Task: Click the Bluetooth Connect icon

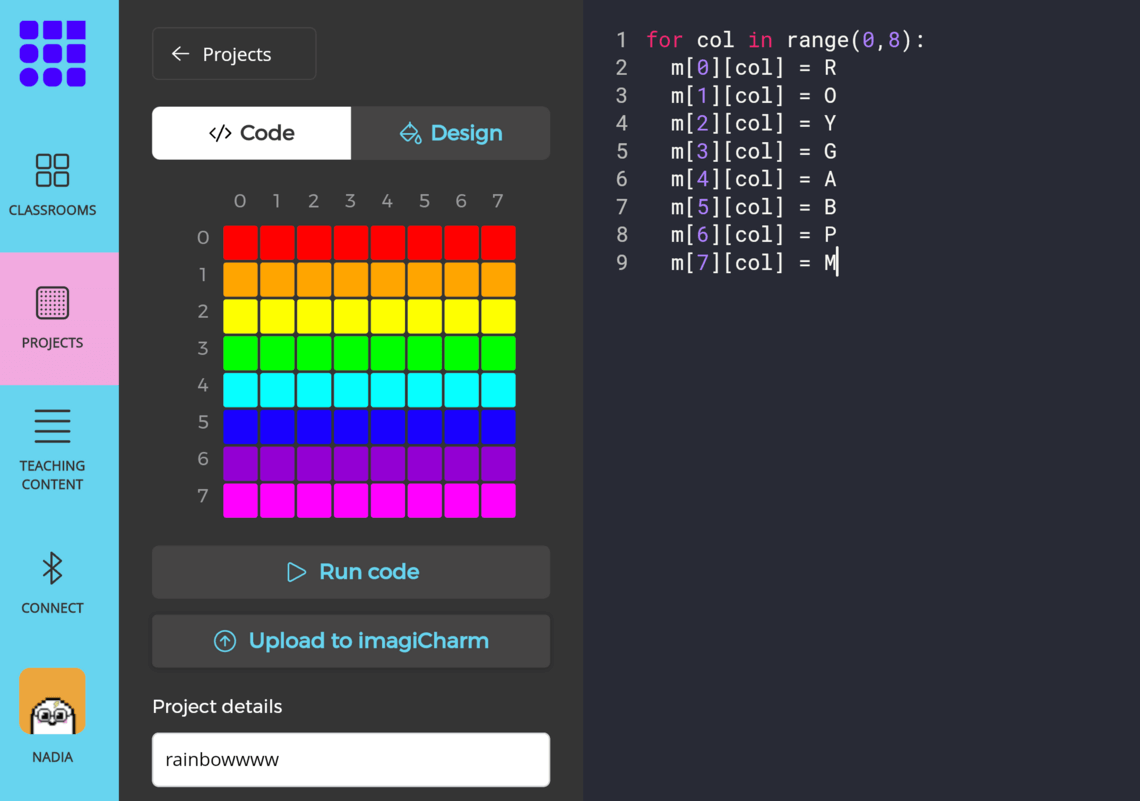Action: pos(52,569)
